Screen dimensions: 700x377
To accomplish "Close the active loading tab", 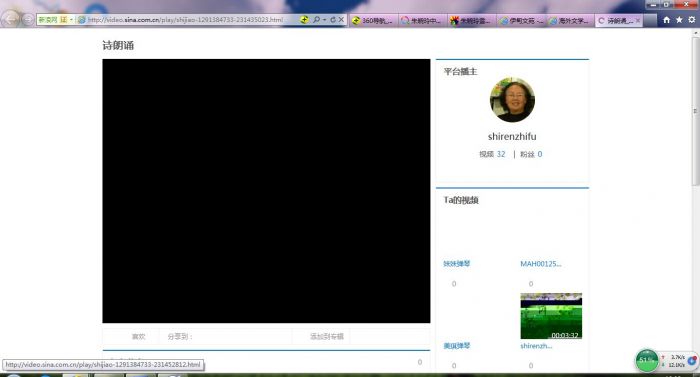I will pos(638,21).
